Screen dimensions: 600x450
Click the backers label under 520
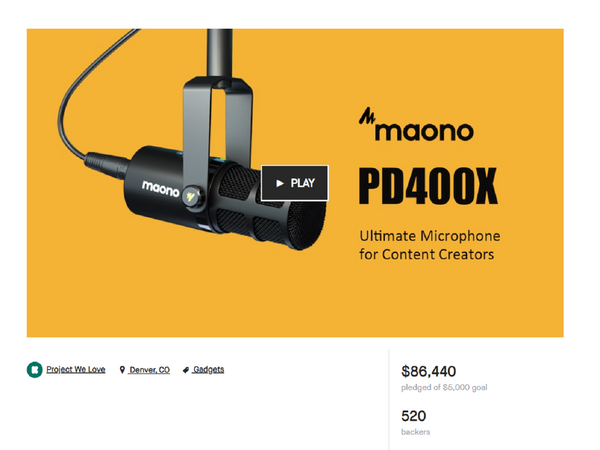[x=416, y=432]
